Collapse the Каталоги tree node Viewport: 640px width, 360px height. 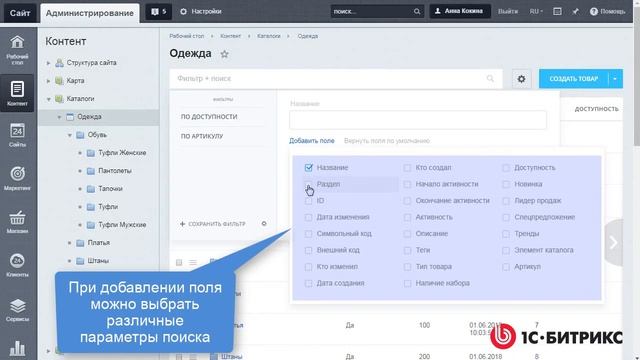(x=49, y=99)
